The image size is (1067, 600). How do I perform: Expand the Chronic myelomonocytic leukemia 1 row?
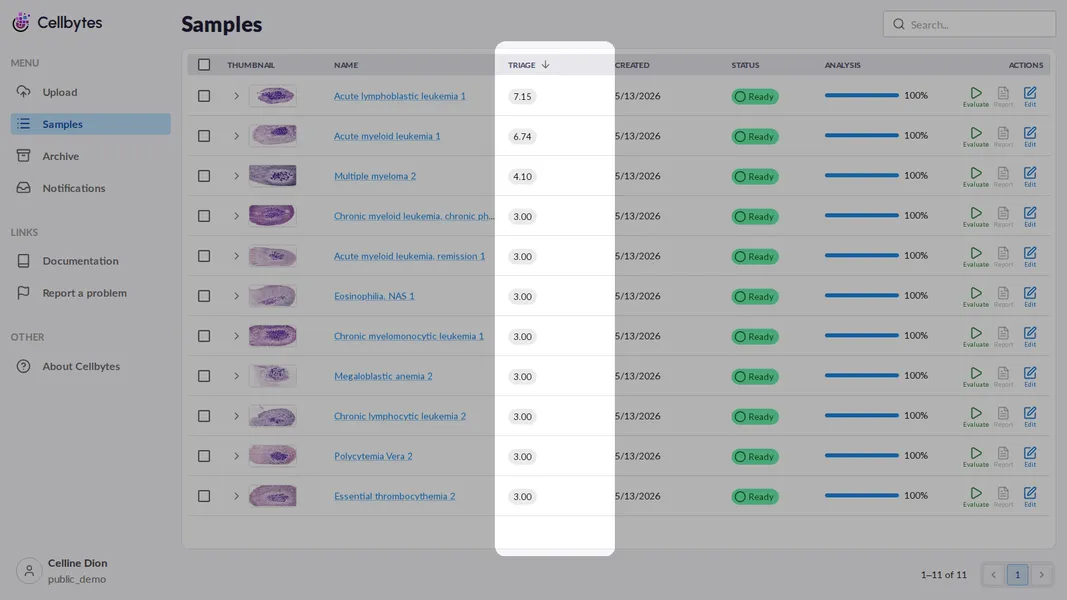pyautogui.click(x=236, y=336)
